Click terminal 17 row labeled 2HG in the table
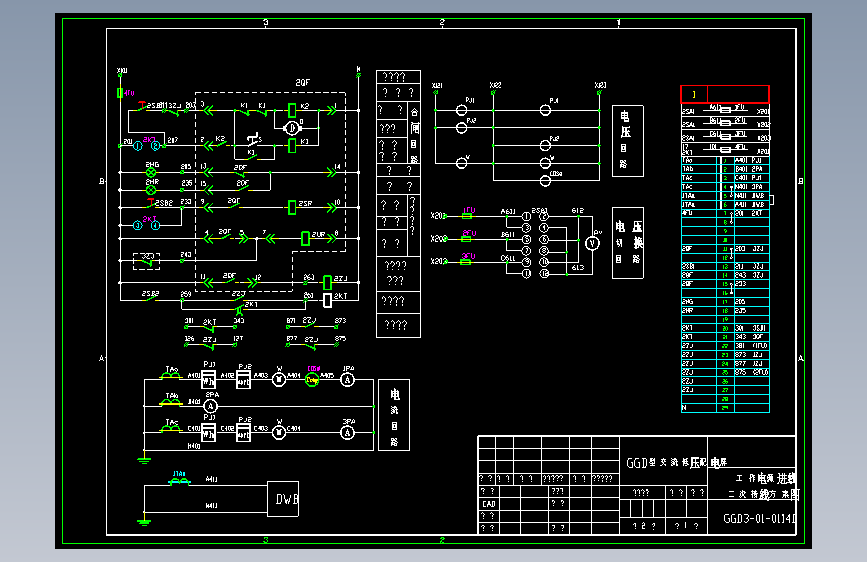 click(725, 302)
